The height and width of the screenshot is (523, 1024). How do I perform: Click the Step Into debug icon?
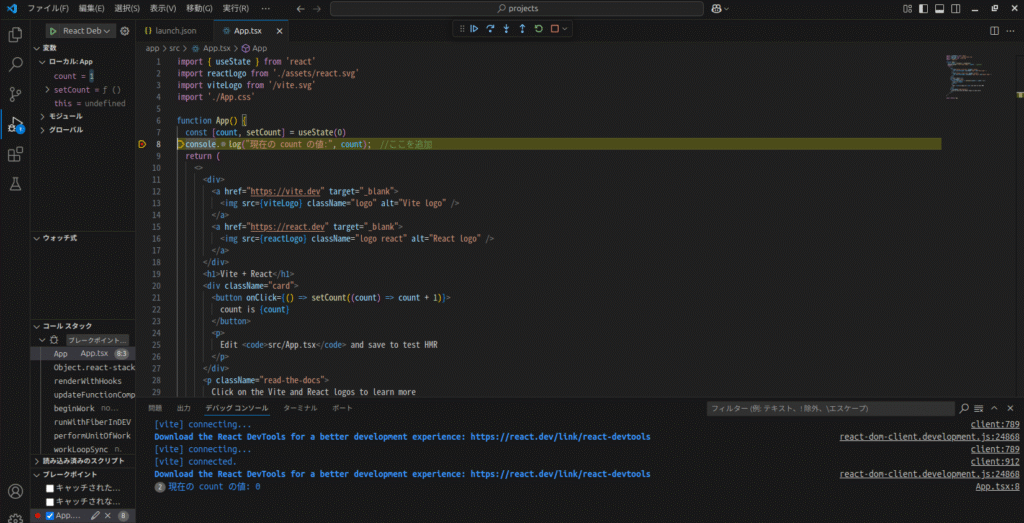(507, 29)
